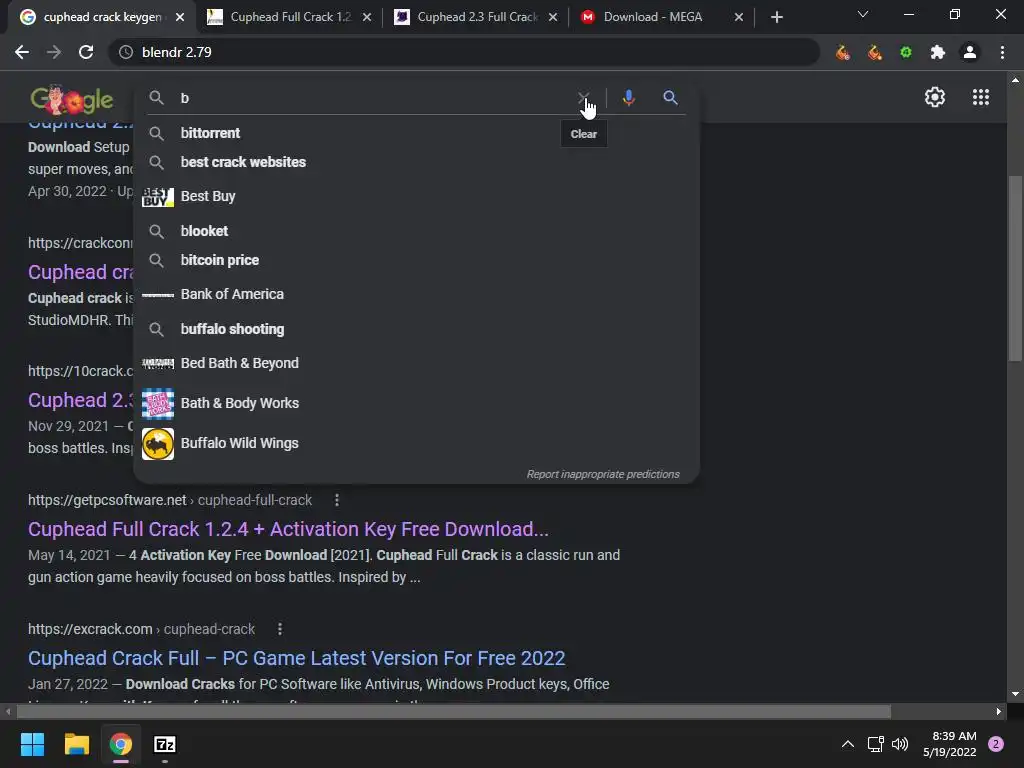This screenshot has width=1024, height=768.
Task: Click the second orange flame extension icon
Action: [x=874, y=52]
